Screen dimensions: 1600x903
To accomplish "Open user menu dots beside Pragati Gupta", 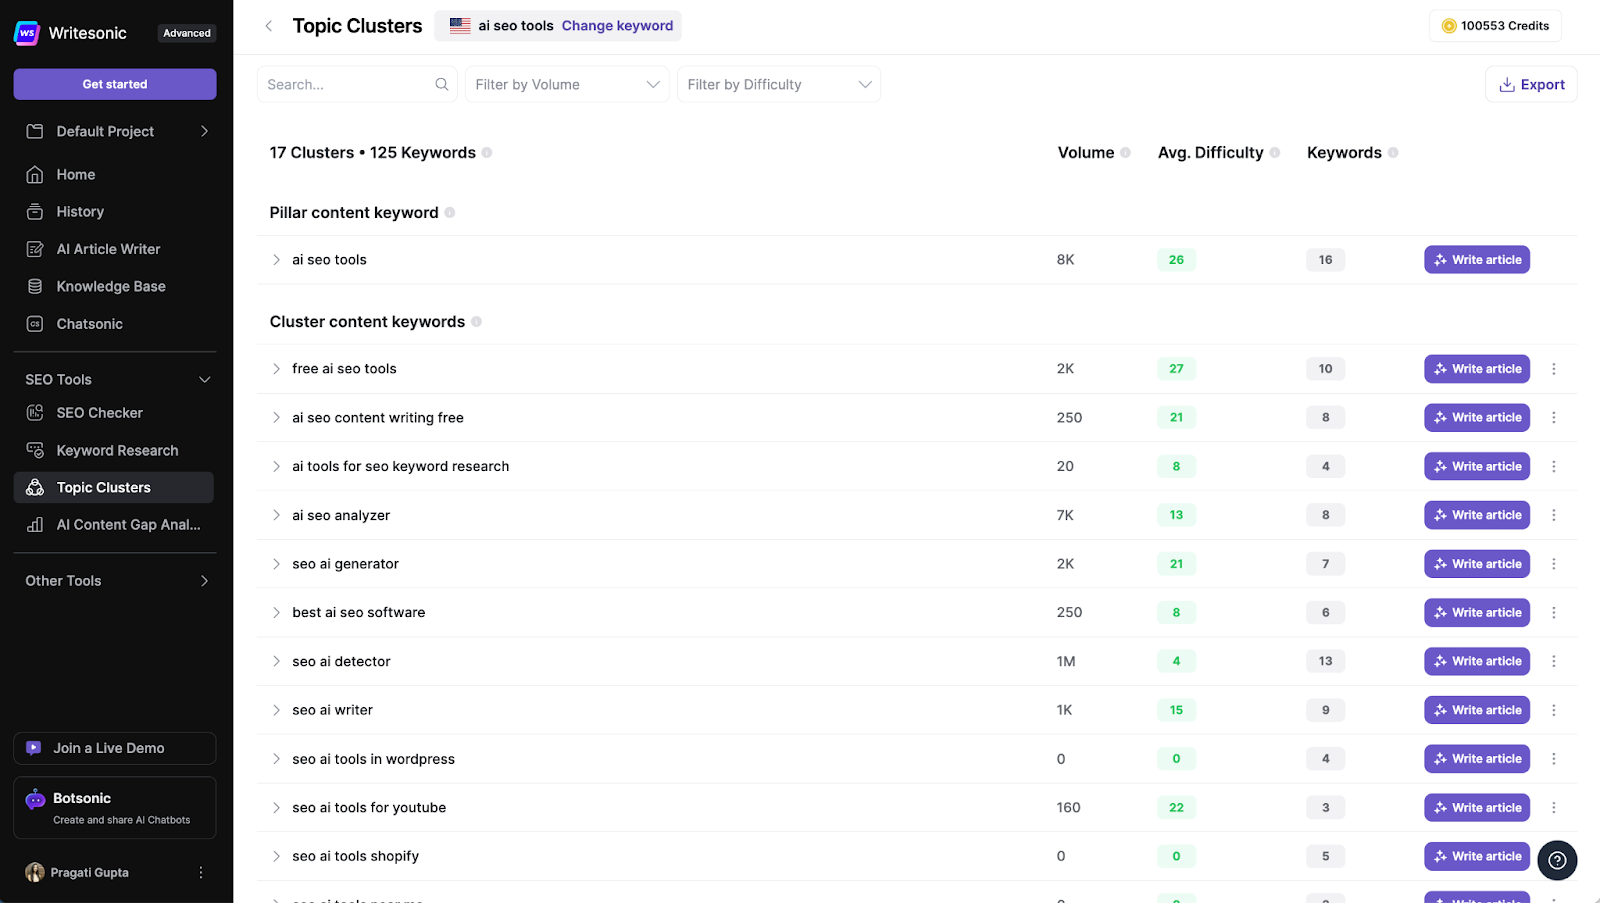I will pos(201,873).
